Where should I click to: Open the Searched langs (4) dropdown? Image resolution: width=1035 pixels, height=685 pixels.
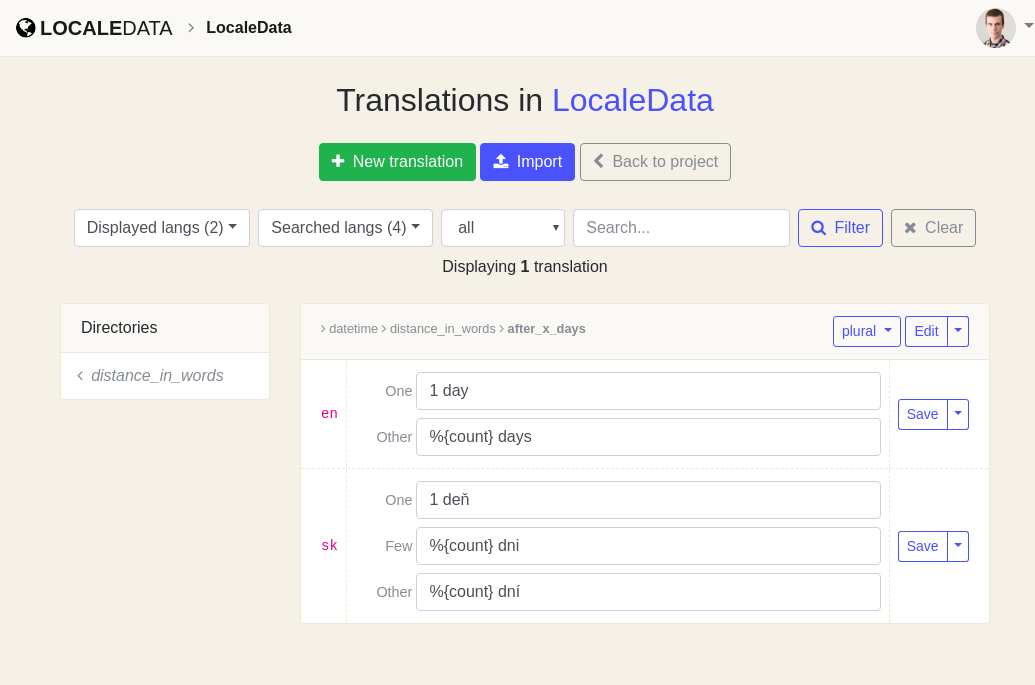(x=345, y=228)
